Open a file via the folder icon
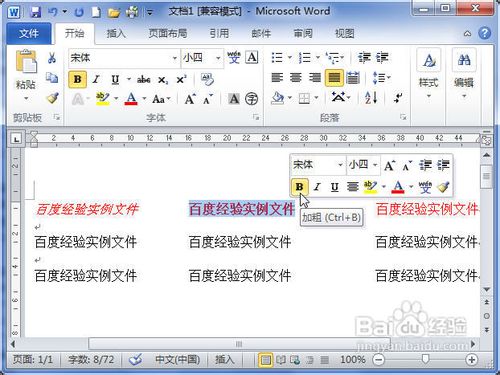The image size is (500, 375). click(114, 13)
